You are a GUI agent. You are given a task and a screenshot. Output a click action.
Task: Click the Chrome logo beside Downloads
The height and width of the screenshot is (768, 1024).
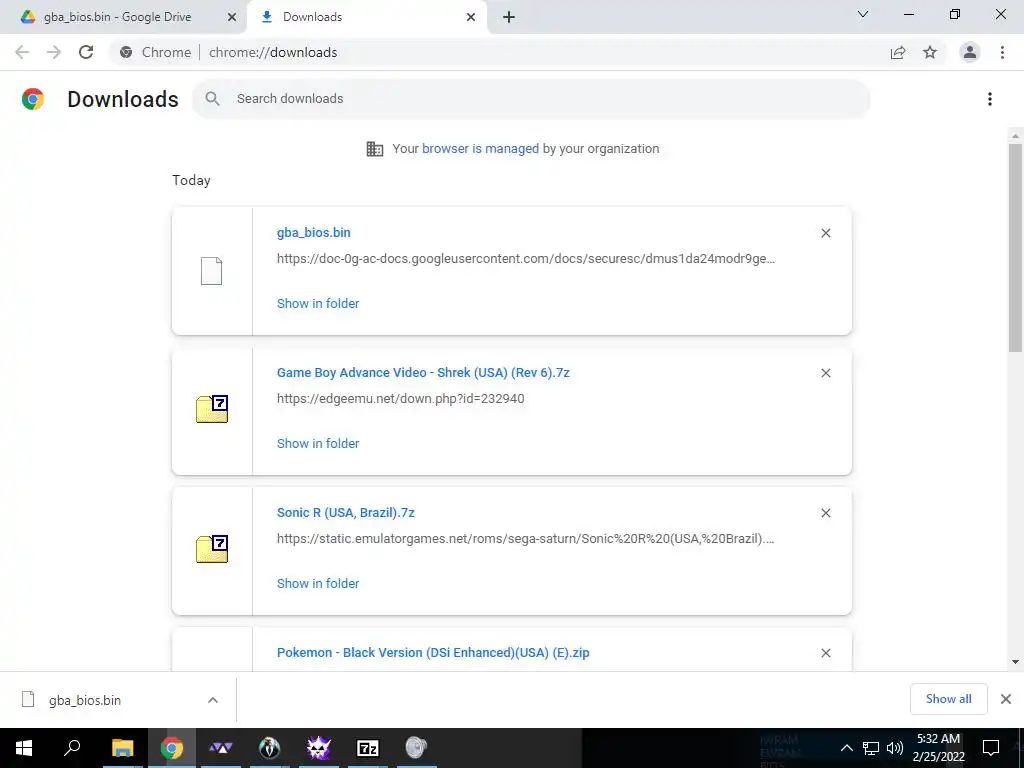pyautogui.click(x=33, y=99)
